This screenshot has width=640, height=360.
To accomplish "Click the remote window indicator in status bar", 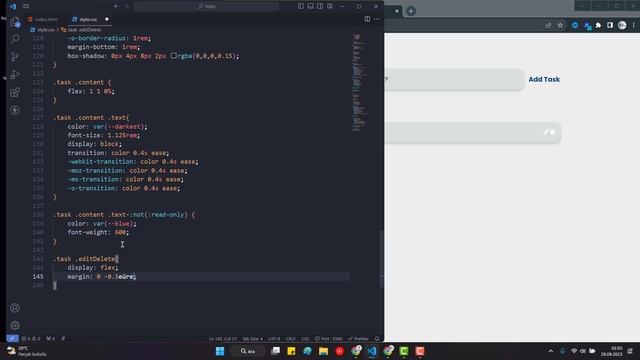I will [12, 338].
